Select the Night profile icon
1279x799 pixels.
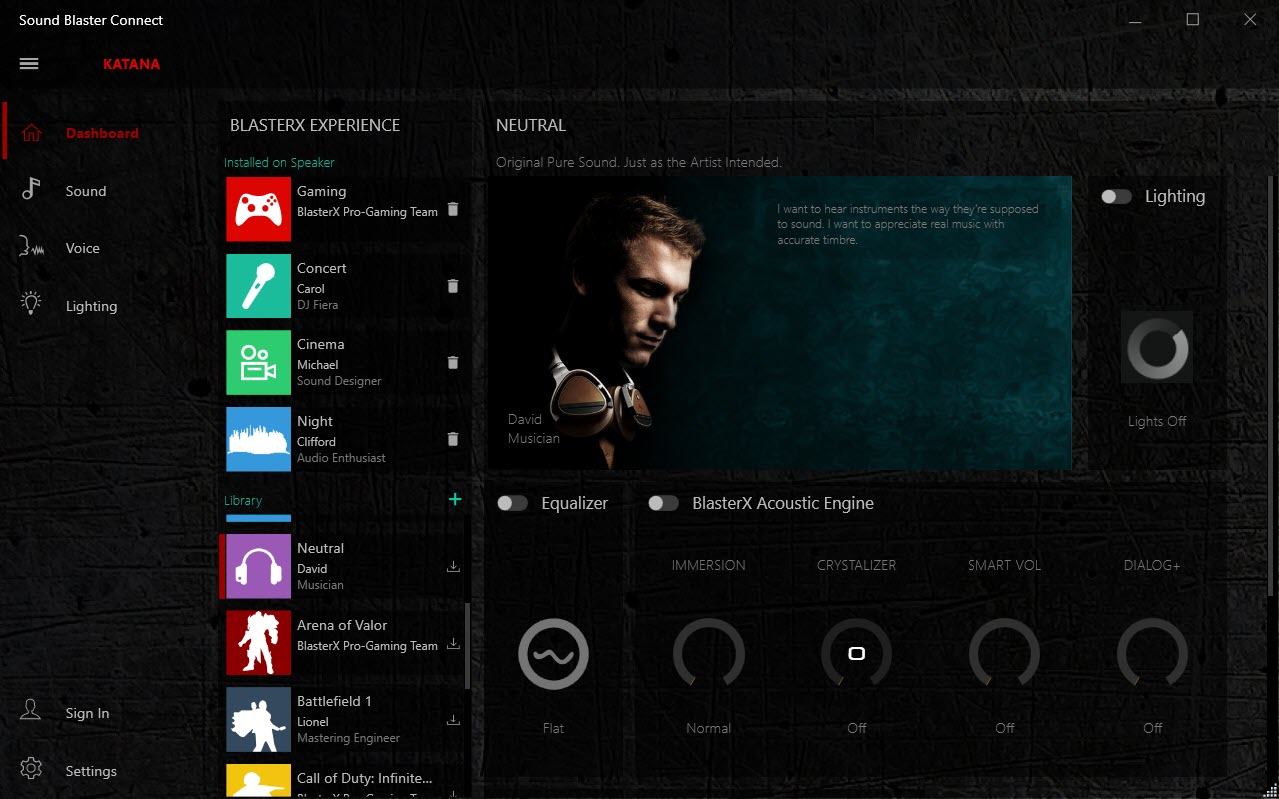[x=258, y=439]
